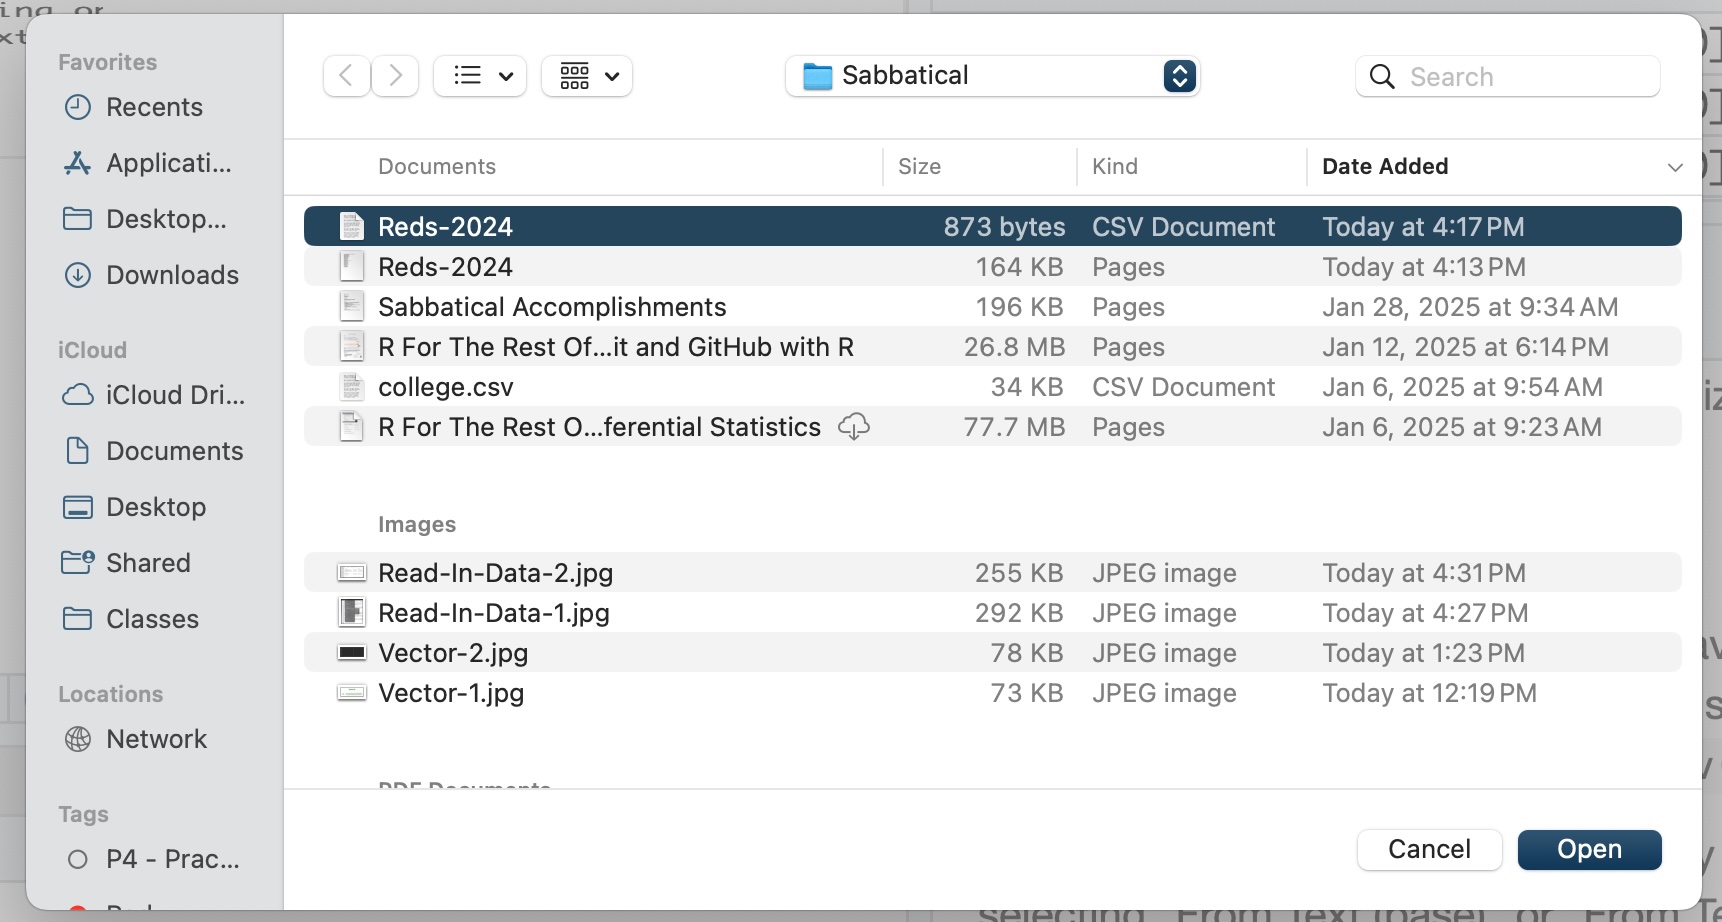Image resolution: width=1722 pixels, height=922 pixels.
Task: Sort by the Date Added column
Action: point(1385,167)
